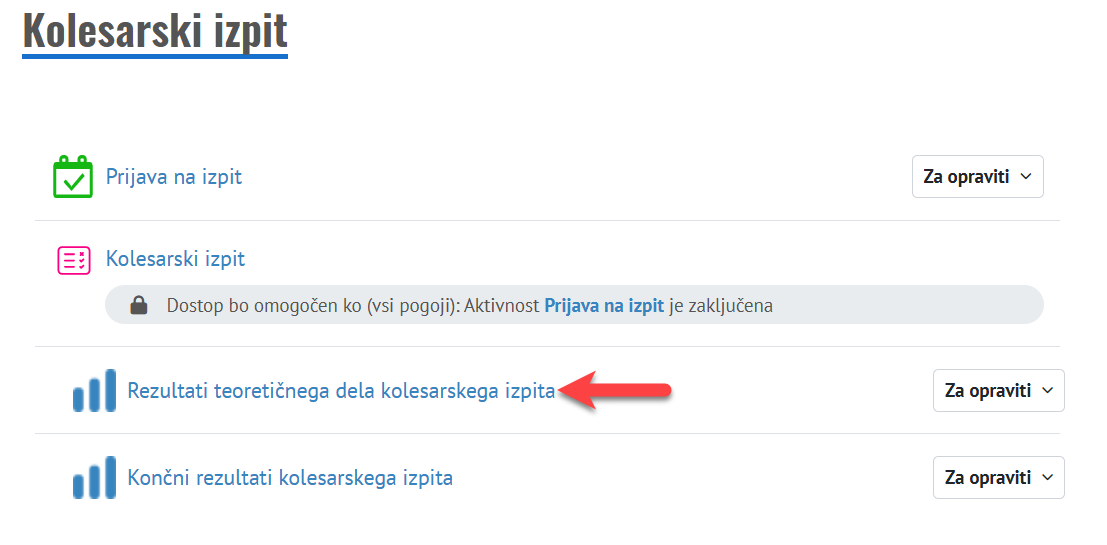
Task: Click the green calendar icon for Prijava na izpit
Action: tap(73, 177)
